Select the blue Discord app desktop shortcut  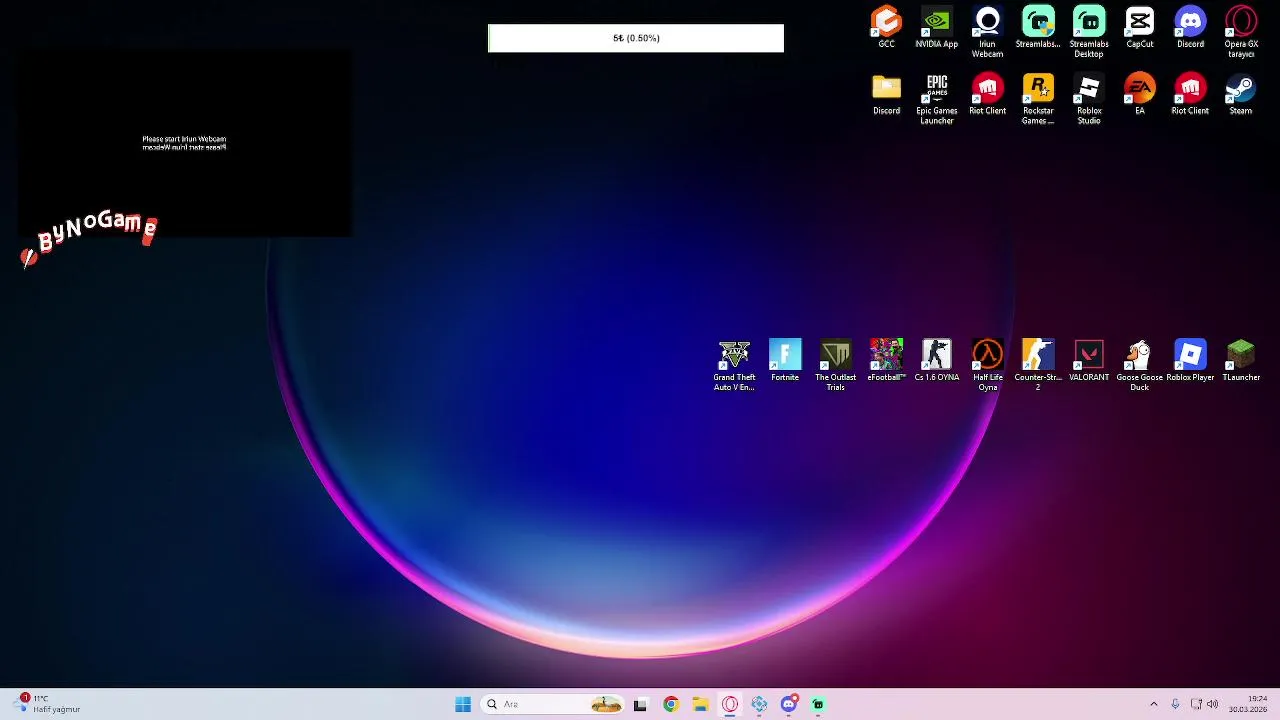point(1190,27)
